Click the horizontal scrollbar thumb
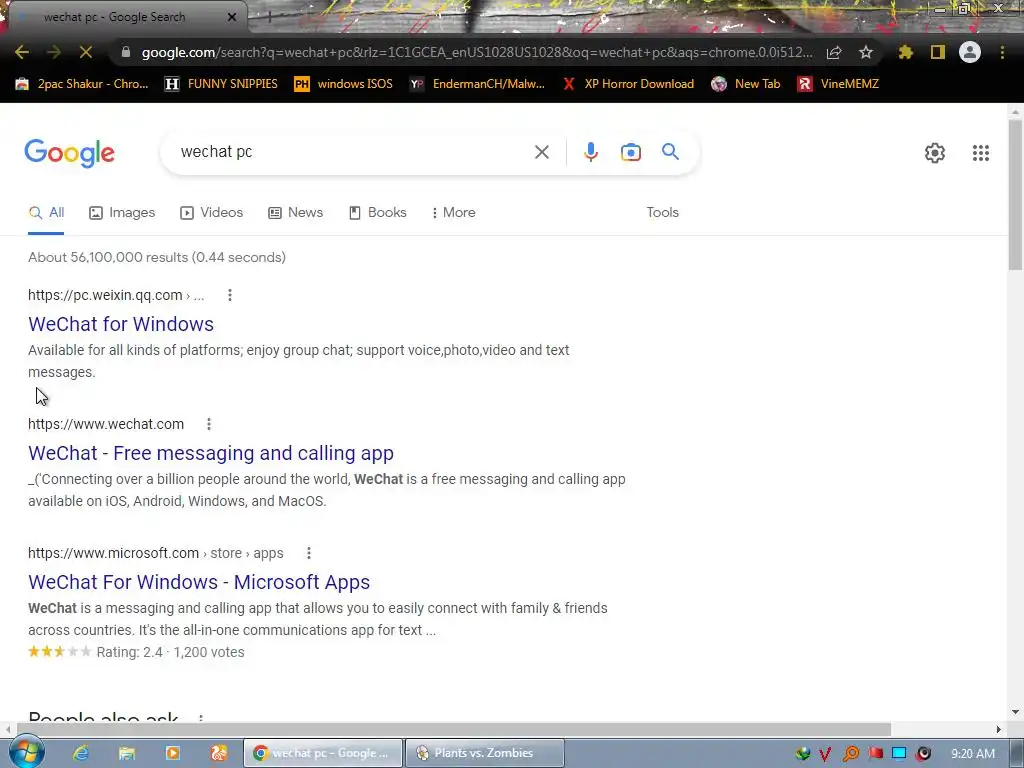Screen dimensions: 1024x768 tap(454, 729)
